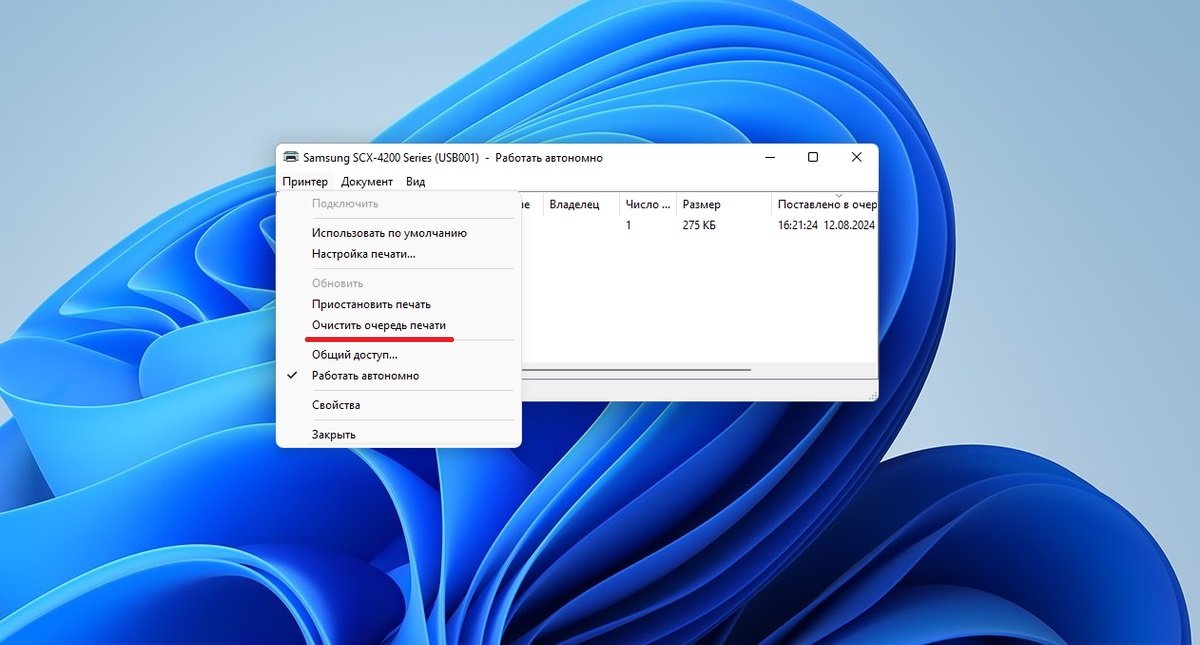Viewport: 1200px width, 645px height.
Task: Click the horizontal scrollbar
Action: coord(636,370)
